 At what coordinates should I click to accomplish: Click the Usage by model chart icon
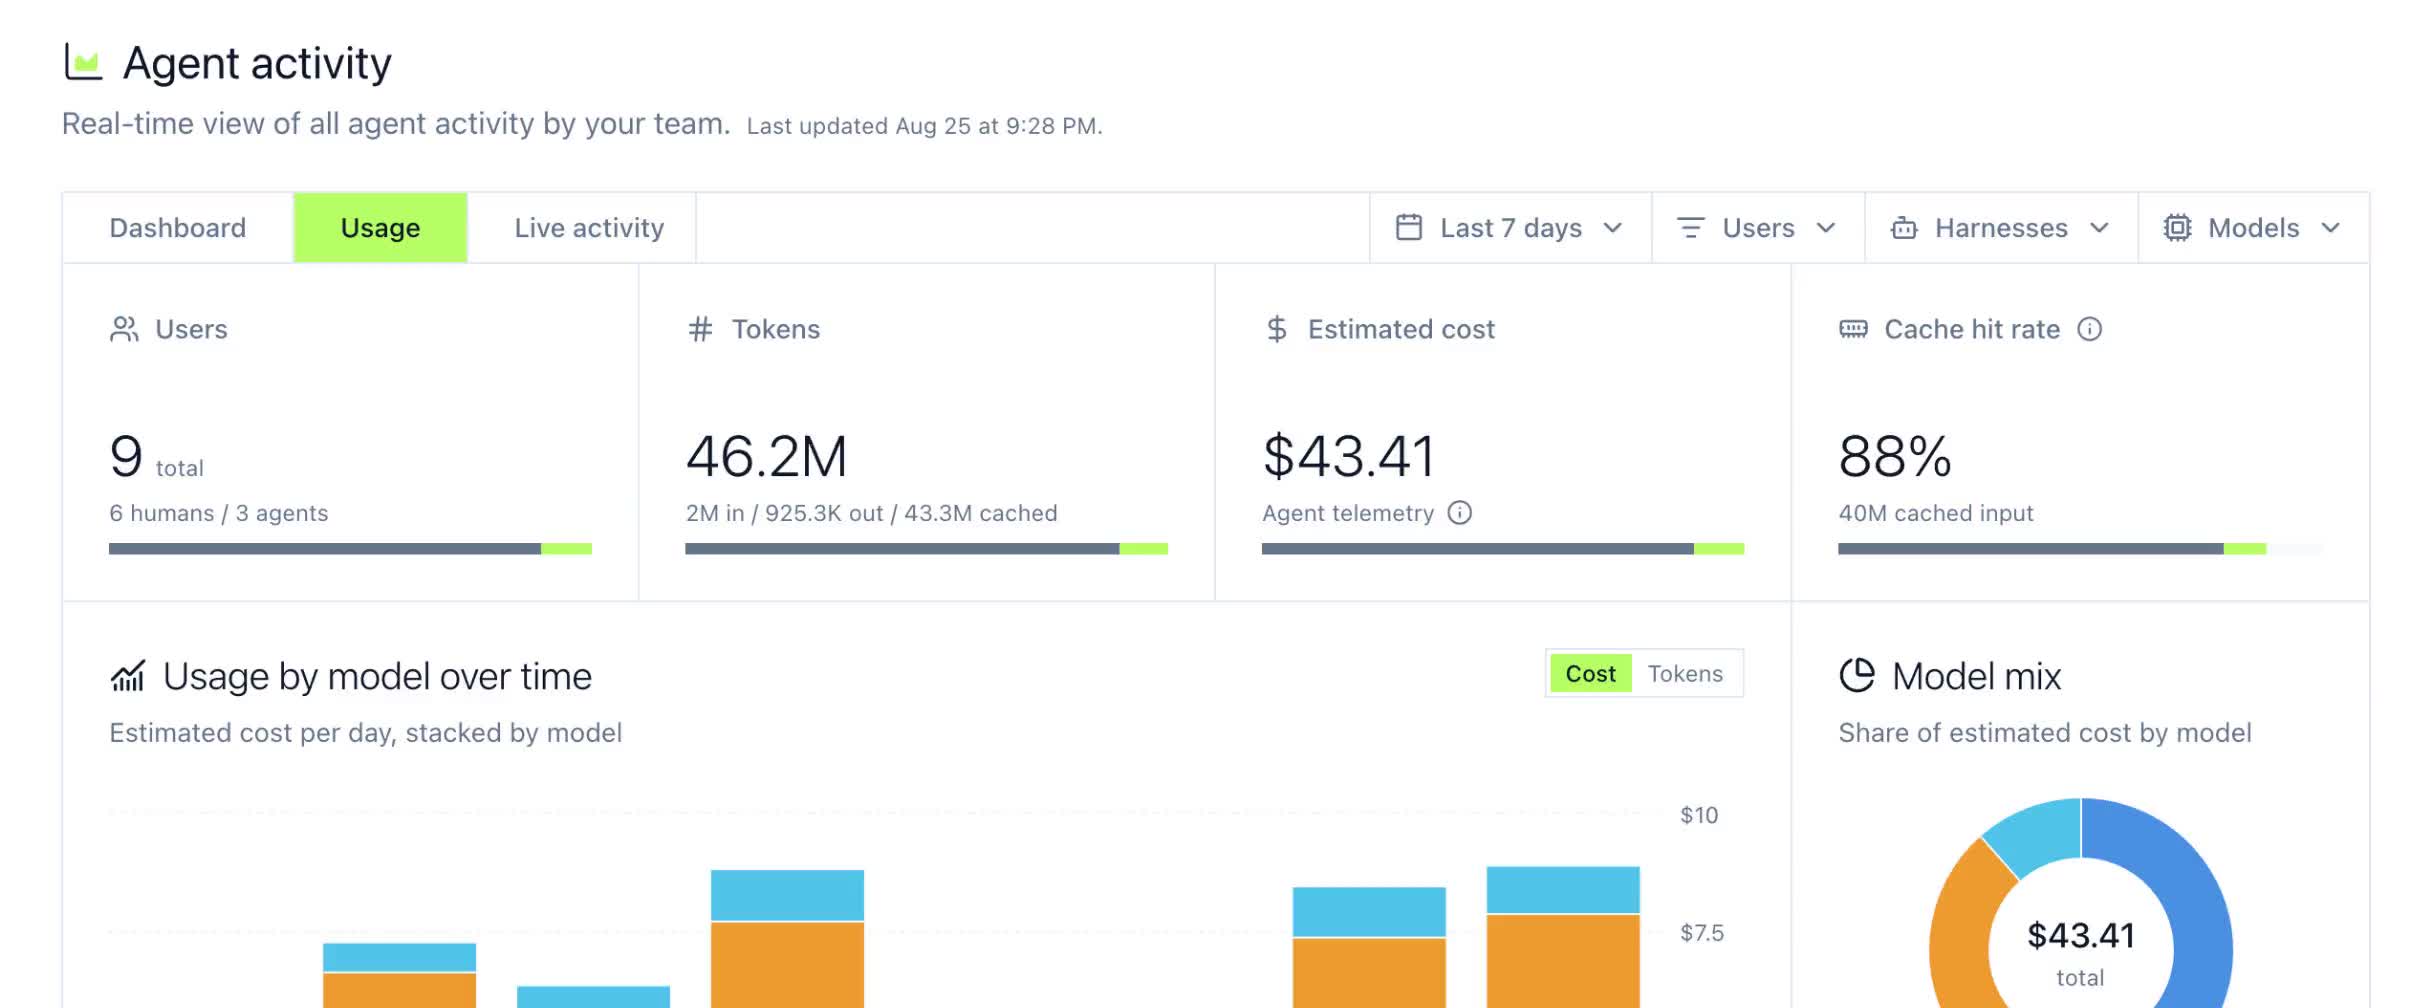(128, 676)
